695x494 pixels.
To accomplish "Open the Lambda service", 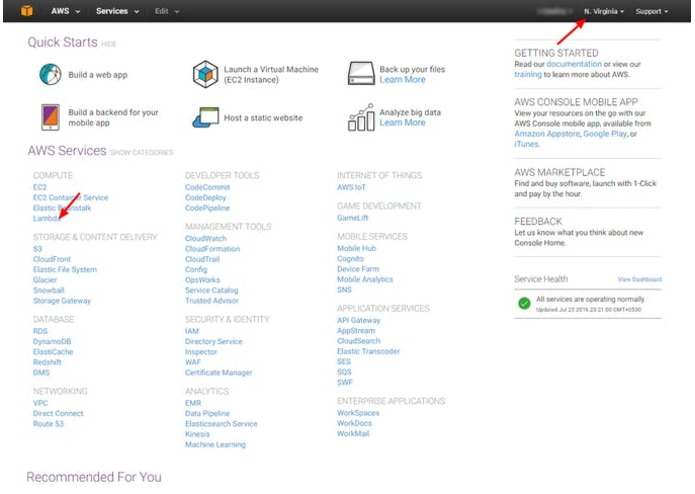I will click(46, 218).
